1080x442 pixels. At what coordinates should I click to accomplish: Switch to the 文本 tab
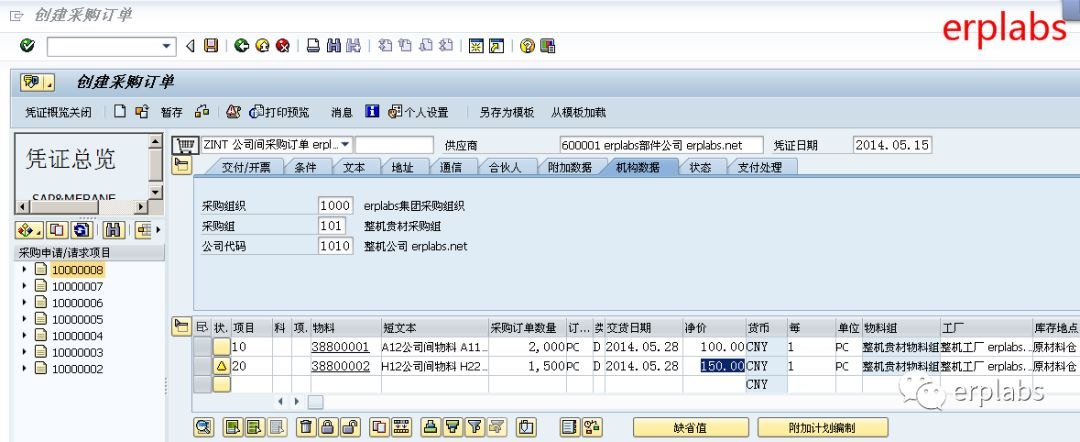(354, 167)
